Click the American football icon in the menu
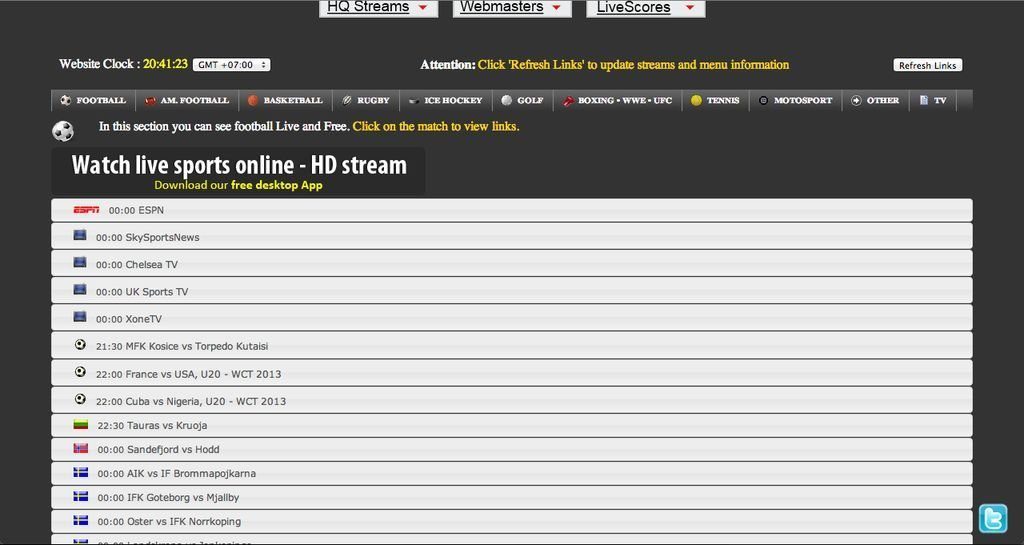 click(150, 101)
